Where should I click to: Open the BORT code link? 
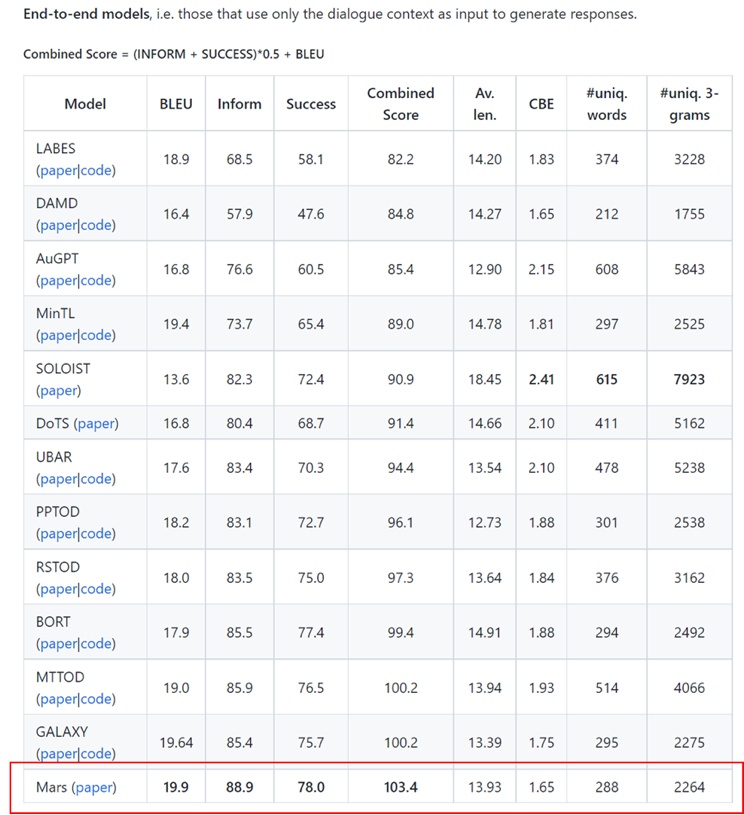[96, 644]
